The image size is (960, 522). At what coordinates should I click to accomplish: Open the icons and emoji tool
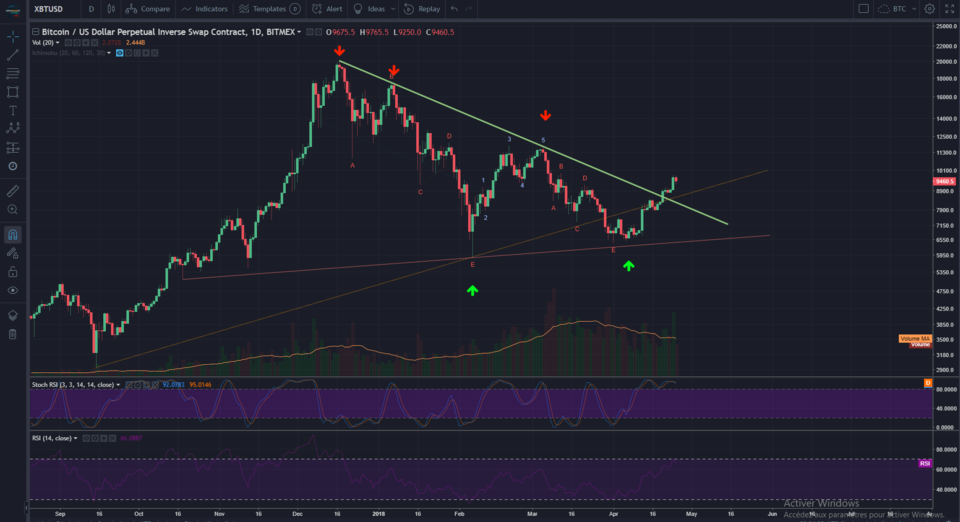coord(12,166)
